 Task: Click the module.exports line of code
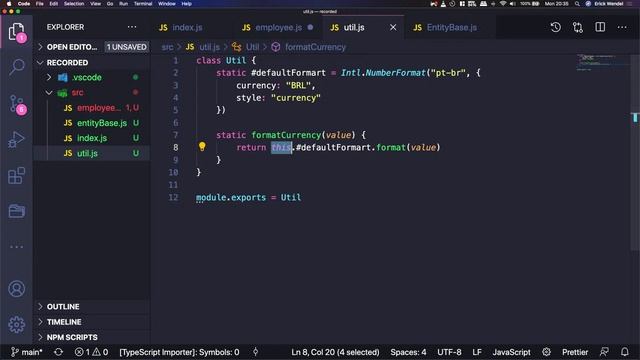[248, 197]
